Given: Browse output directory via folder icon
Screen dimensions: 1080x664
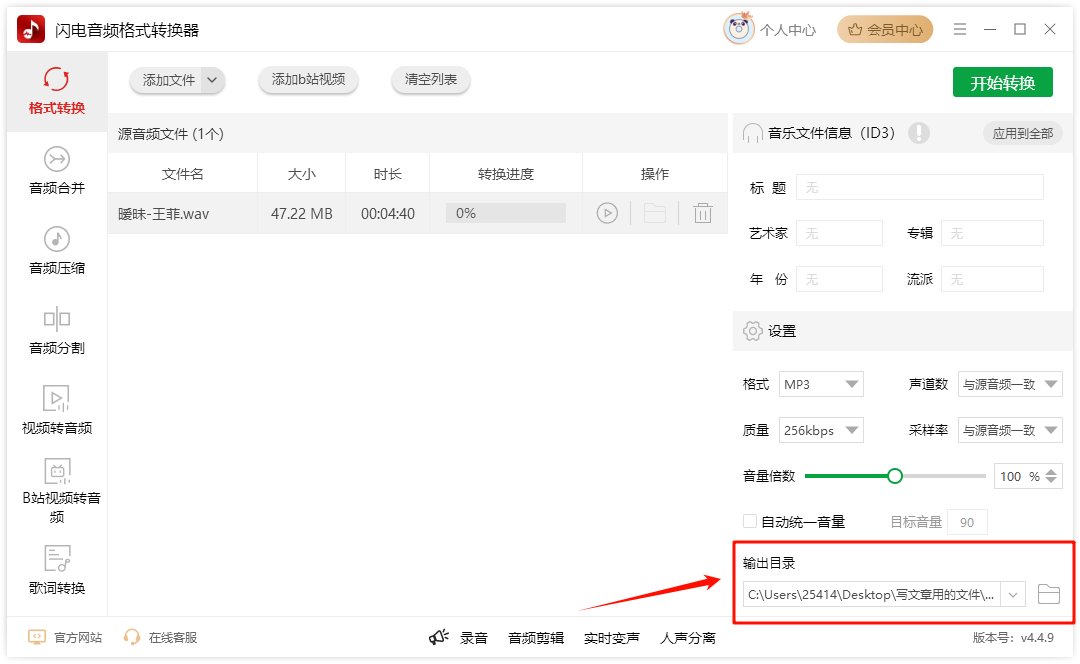Looking at the screenshot, I should [x=1048, y=594].
